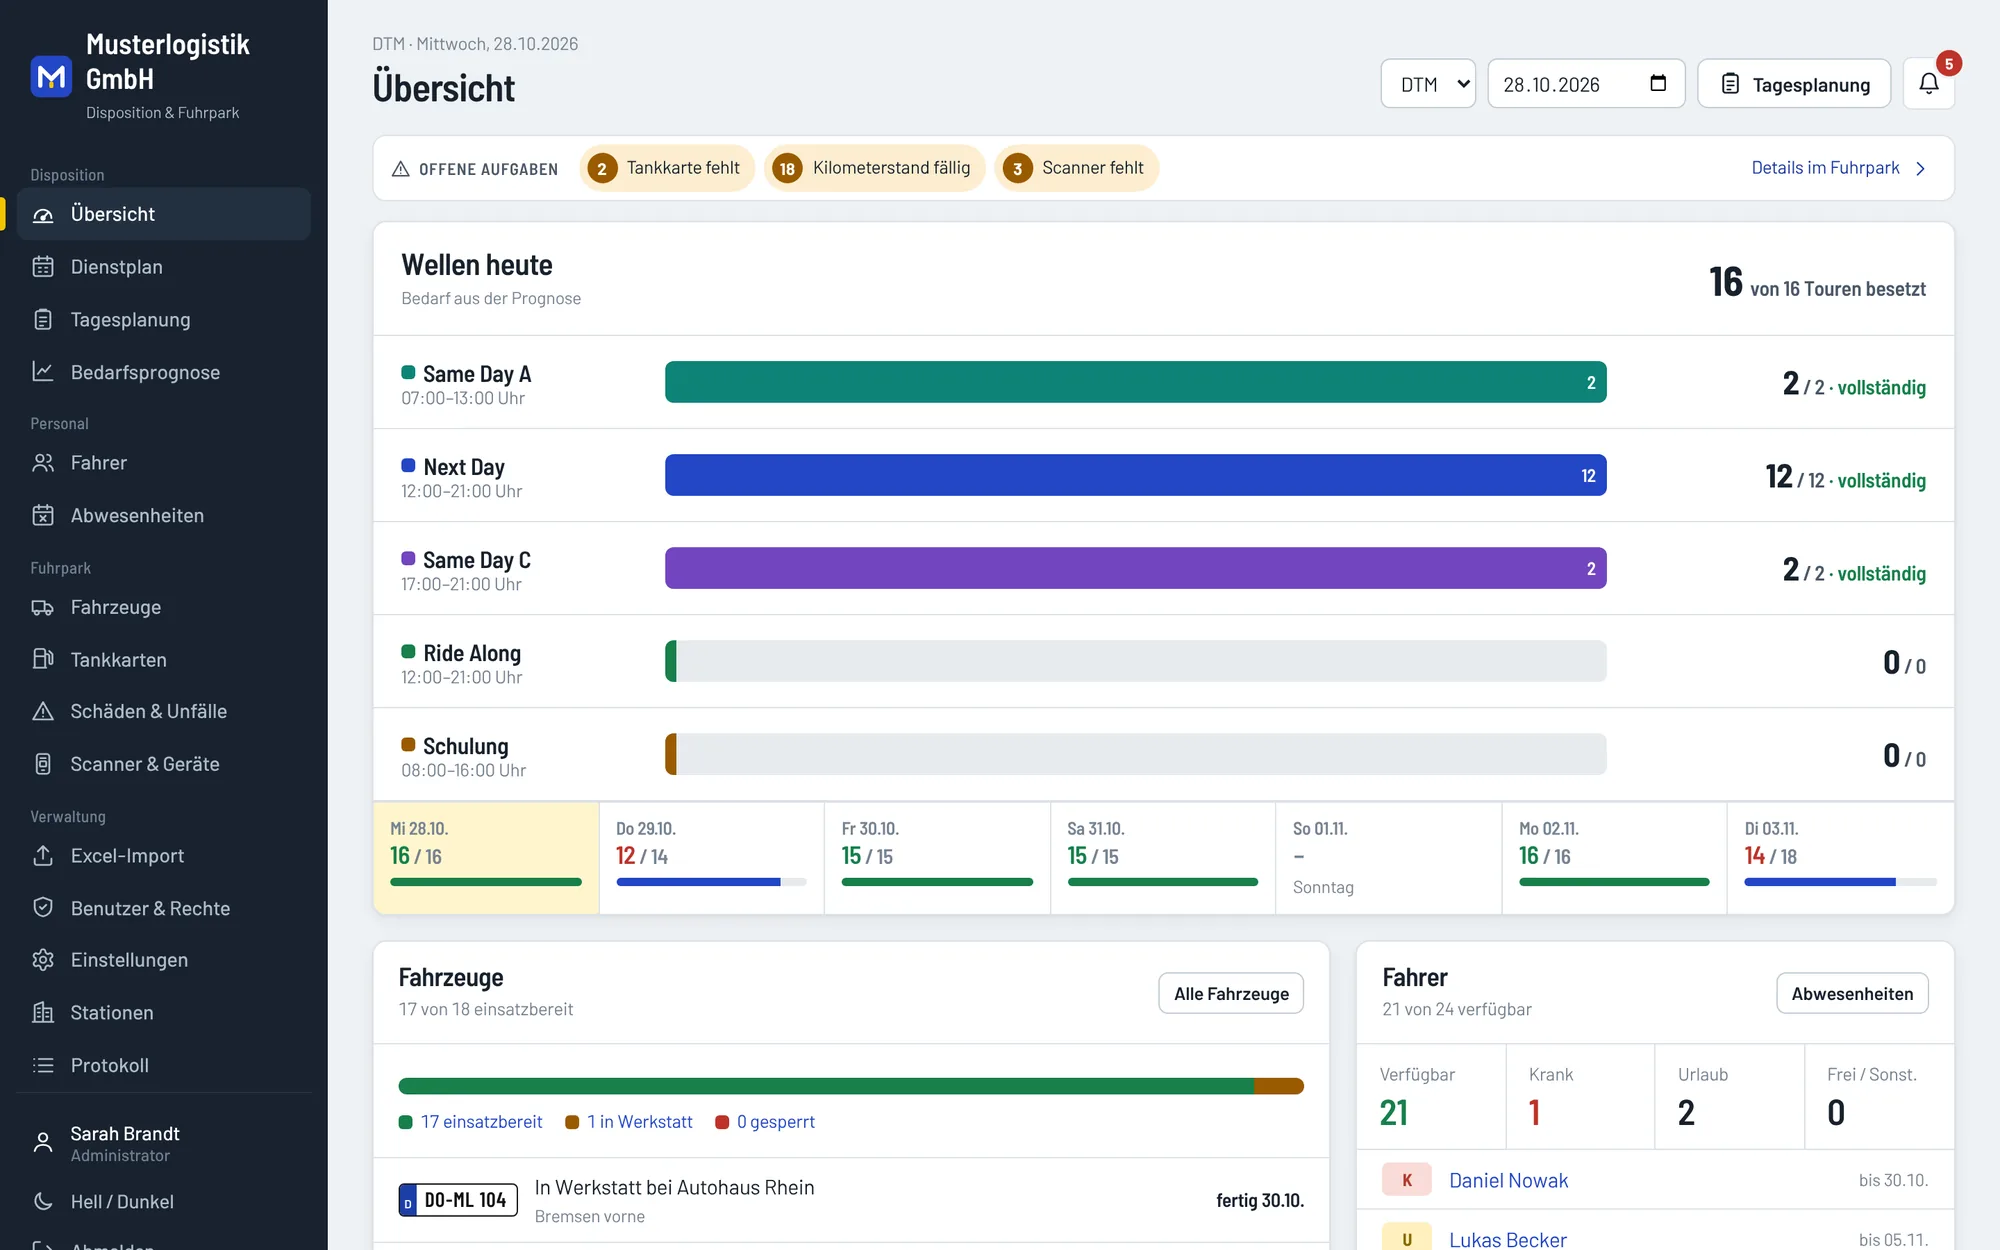Click the Tagesplanung header button
The height and width of the screenshot is (1250, 2000).
coord(1794,84)
